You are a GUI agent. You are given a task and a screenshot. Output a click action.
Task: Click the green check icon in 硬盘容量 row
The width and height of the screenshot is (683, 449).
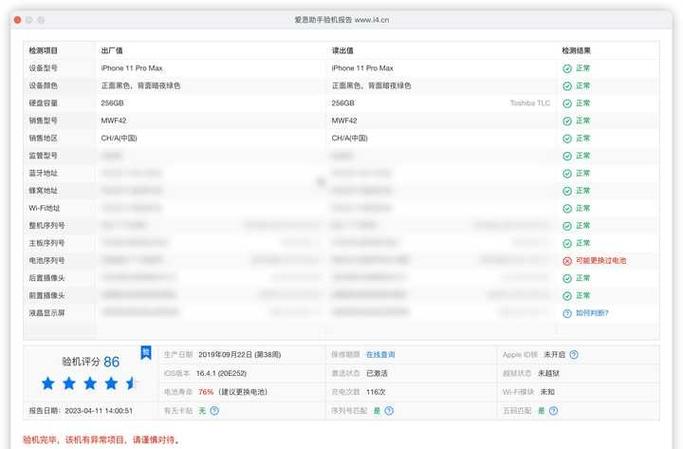click(x=567, y=103)
